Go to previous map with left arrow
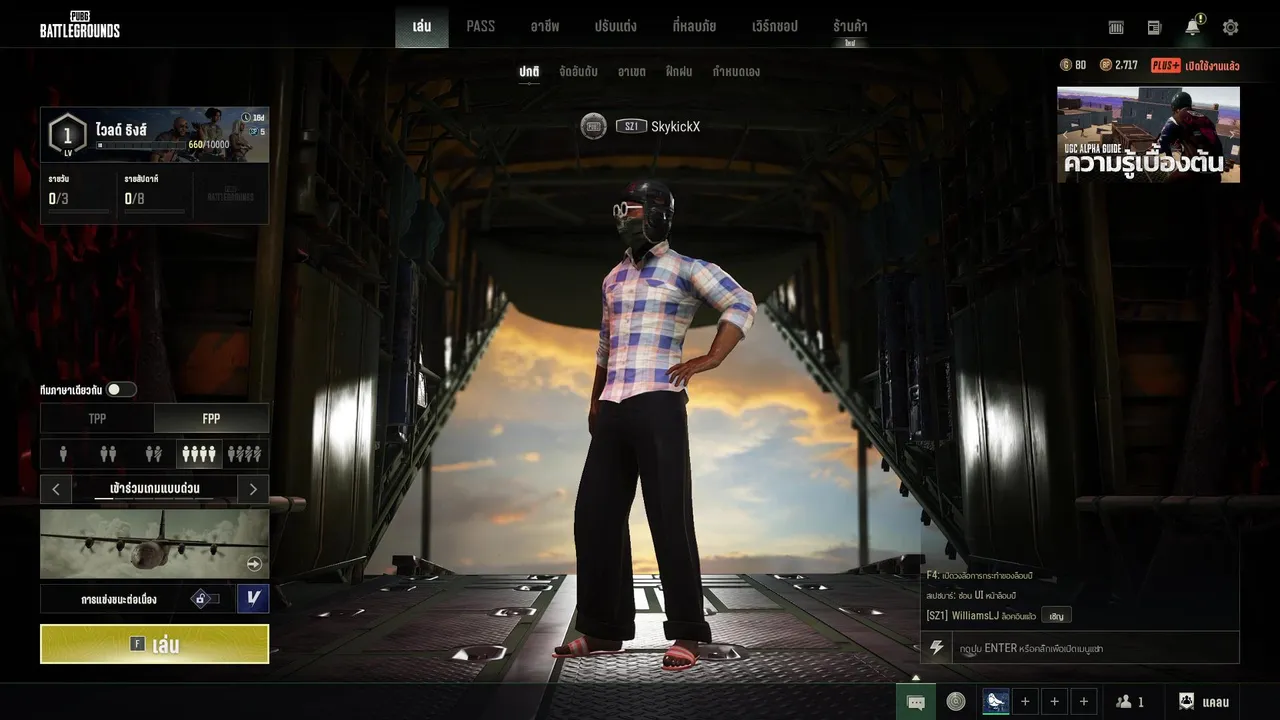The height and width of the screenshot is (720, 1280). click(x=56, y=489)
